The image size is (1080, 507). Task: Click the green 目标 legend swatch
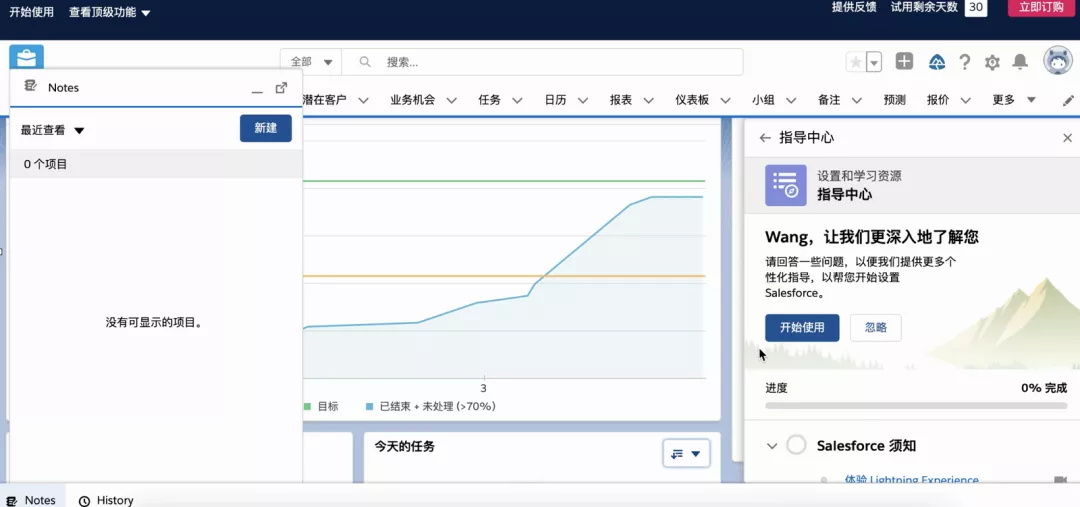coord(307,406)
